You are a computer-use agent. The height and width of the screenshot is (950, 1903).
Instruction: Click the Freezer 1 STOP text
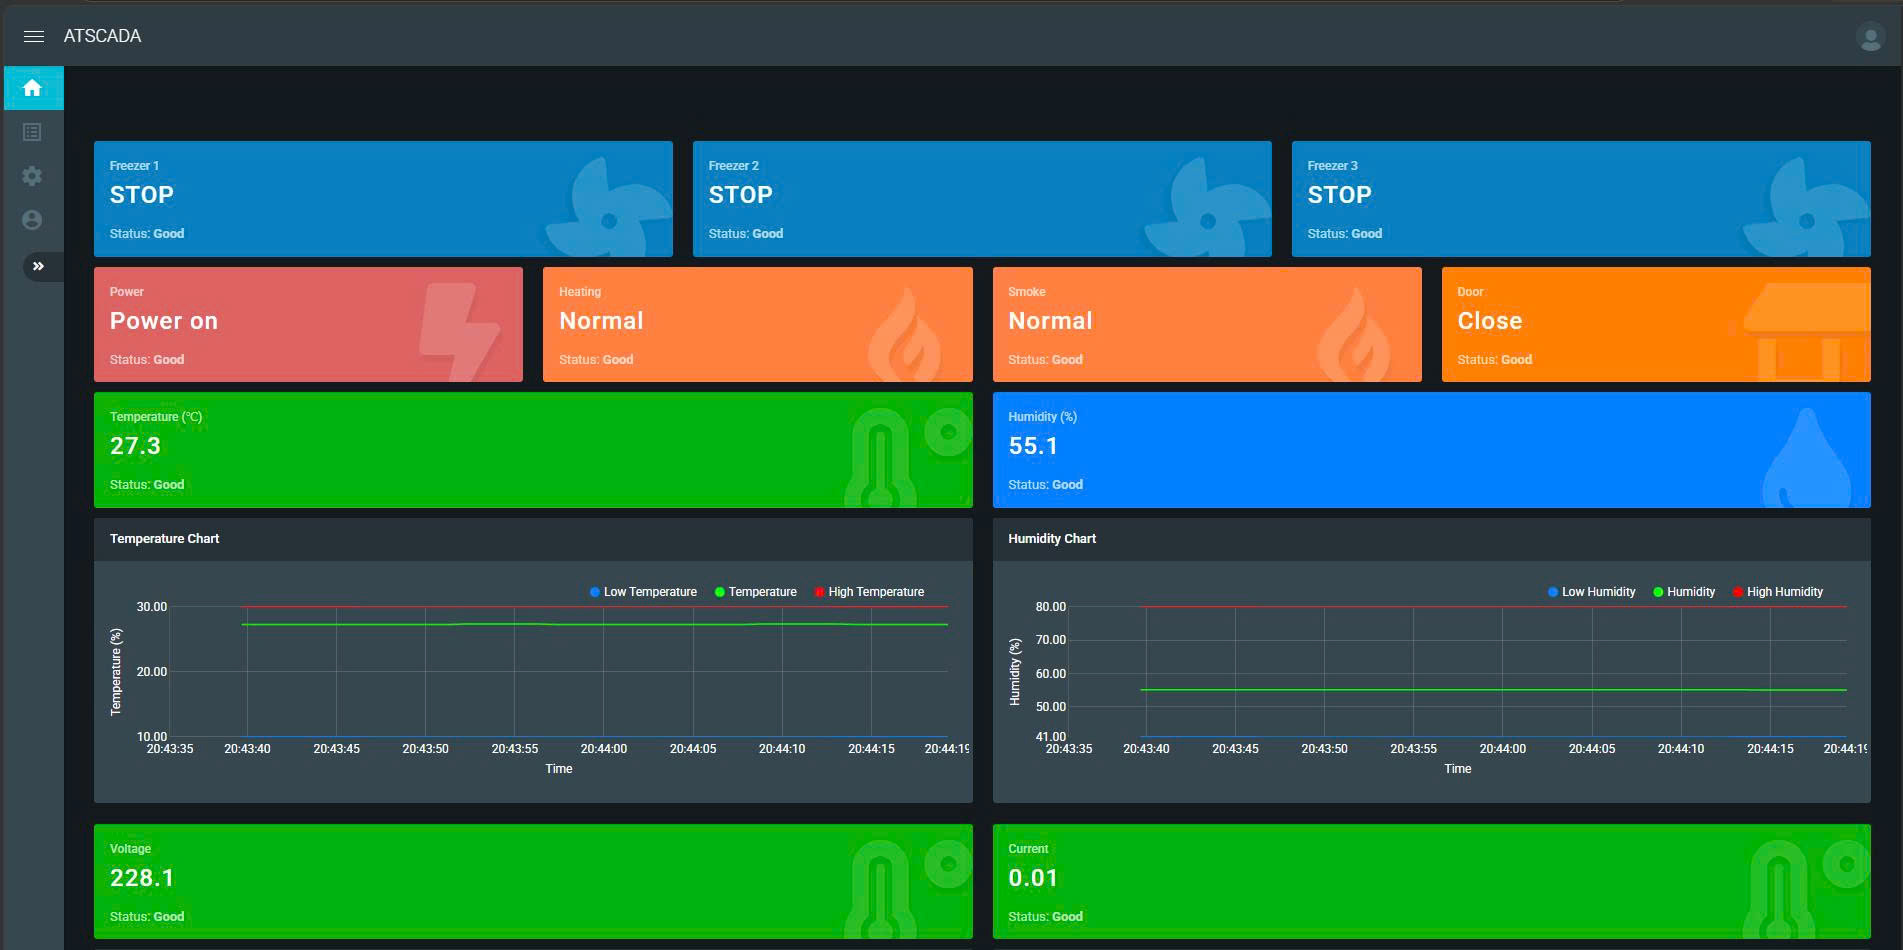click(x=142, y=195)
